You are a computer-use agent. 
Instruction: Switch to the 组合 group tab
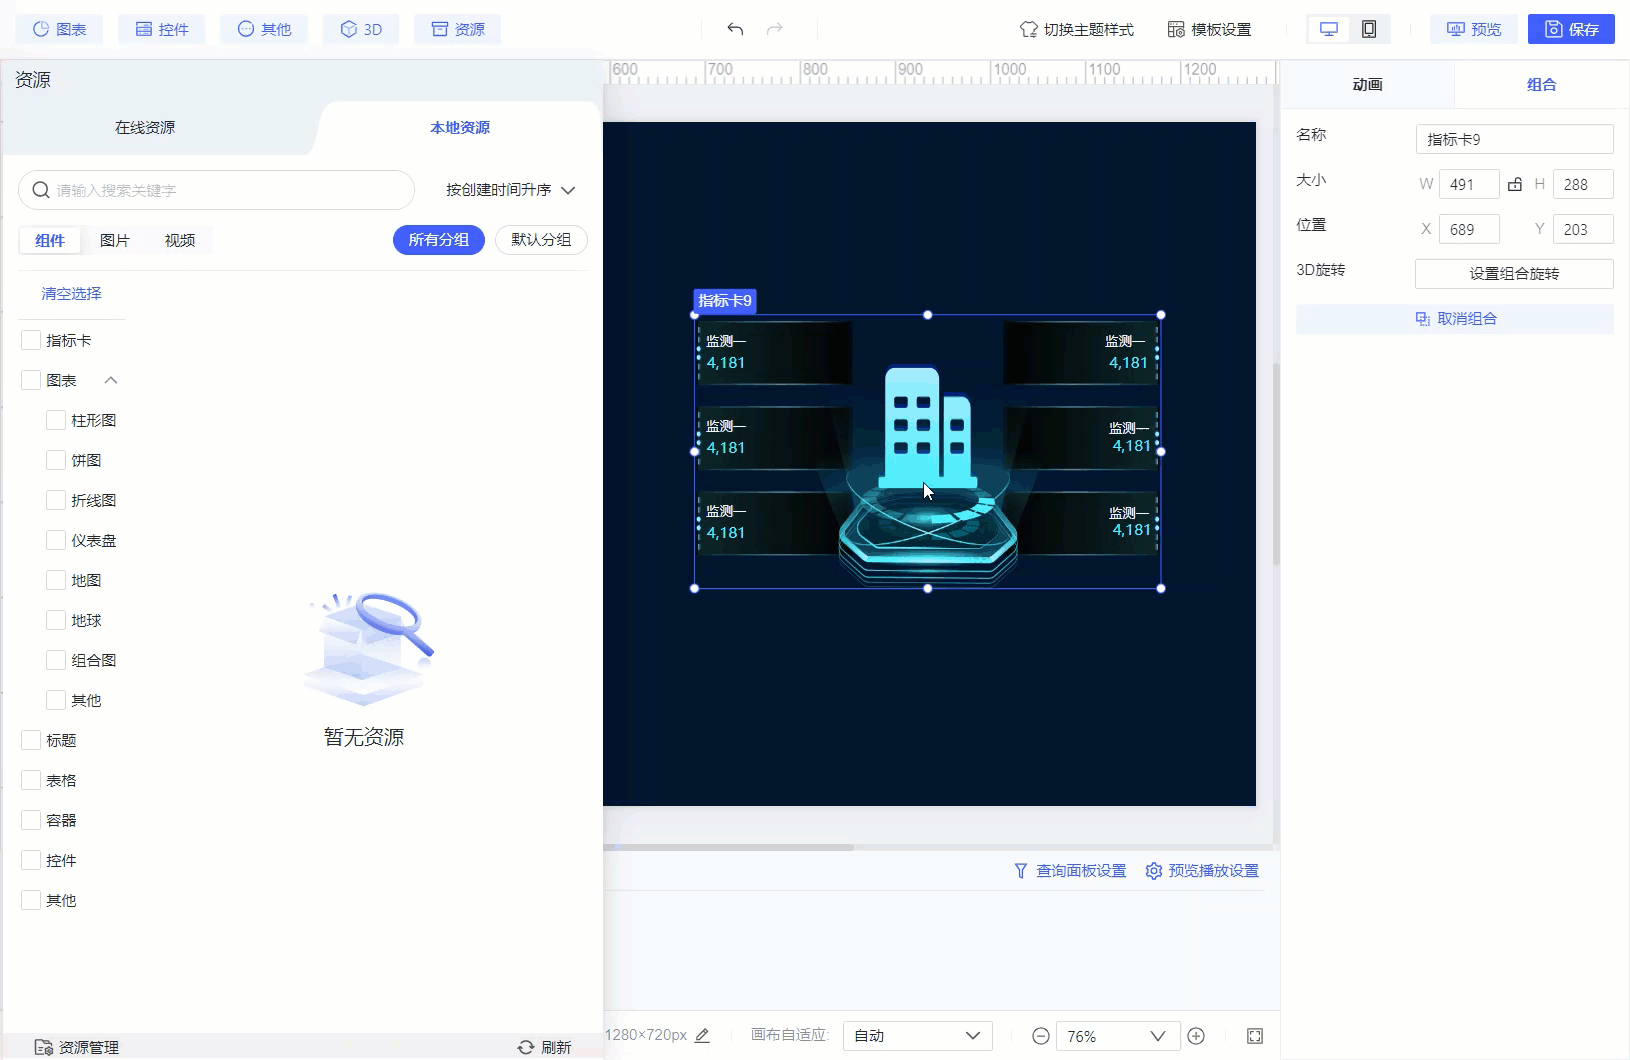point(1541,85)
